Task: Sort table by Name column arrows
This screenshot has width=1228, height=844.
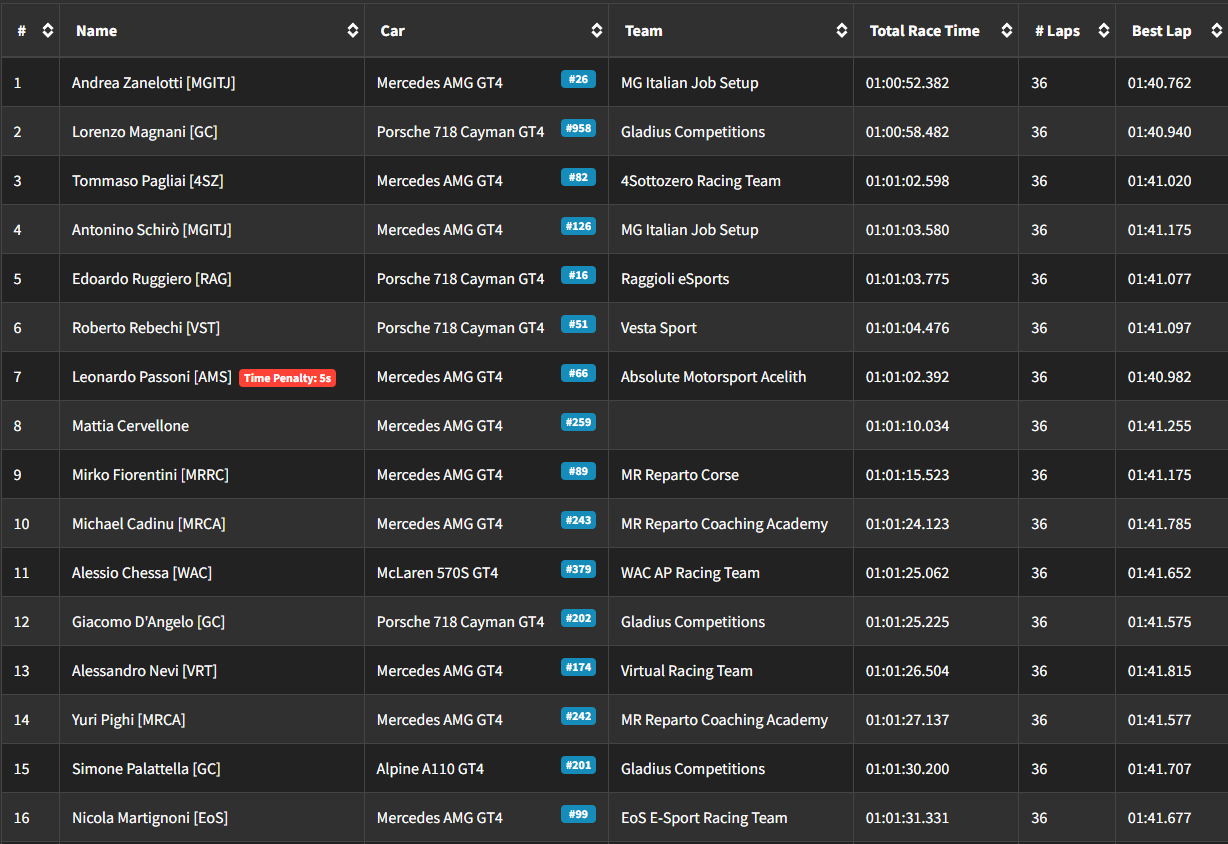Action: 352,31
